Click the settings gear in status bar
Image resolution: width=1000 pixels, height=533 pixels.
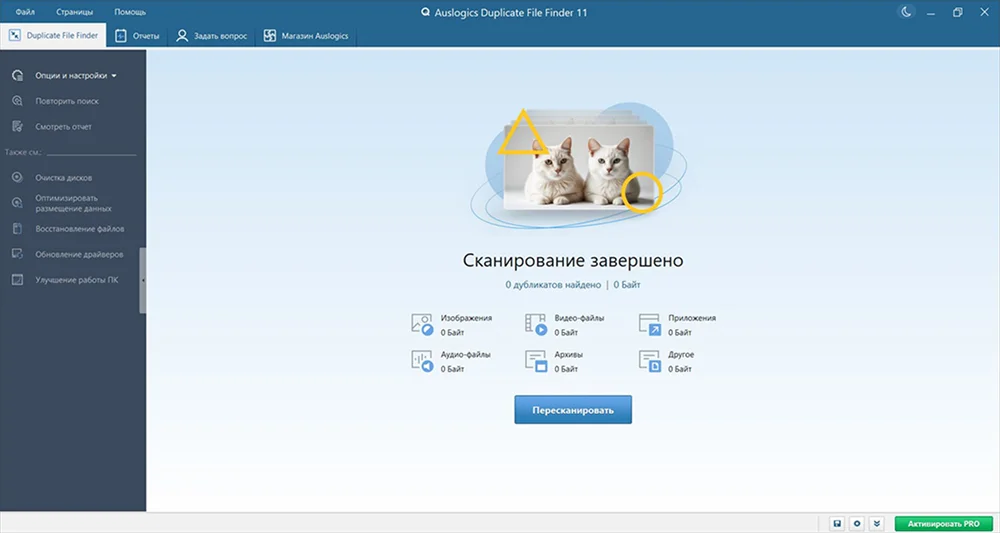(857, 523)
